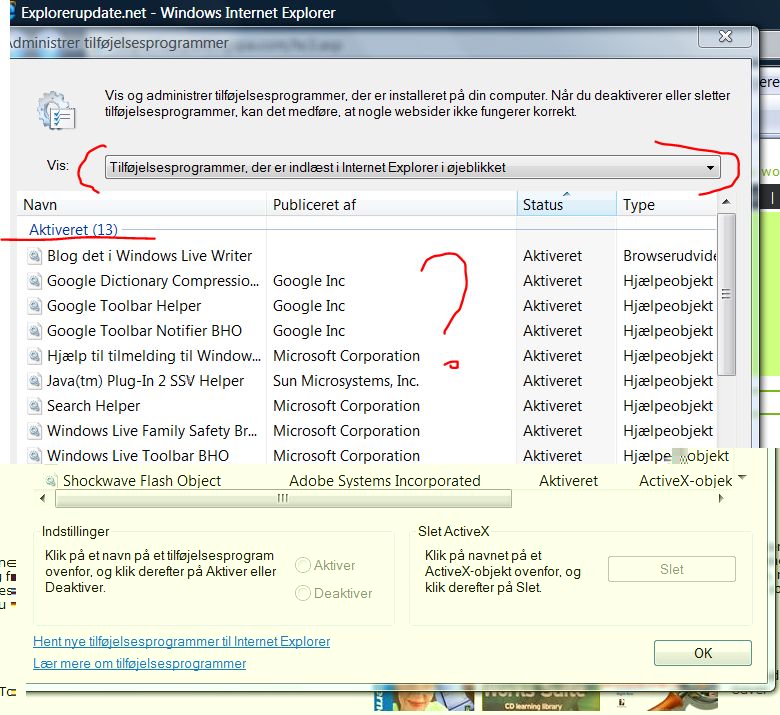Select Google Toolbar Helper name

pos(124,306)
